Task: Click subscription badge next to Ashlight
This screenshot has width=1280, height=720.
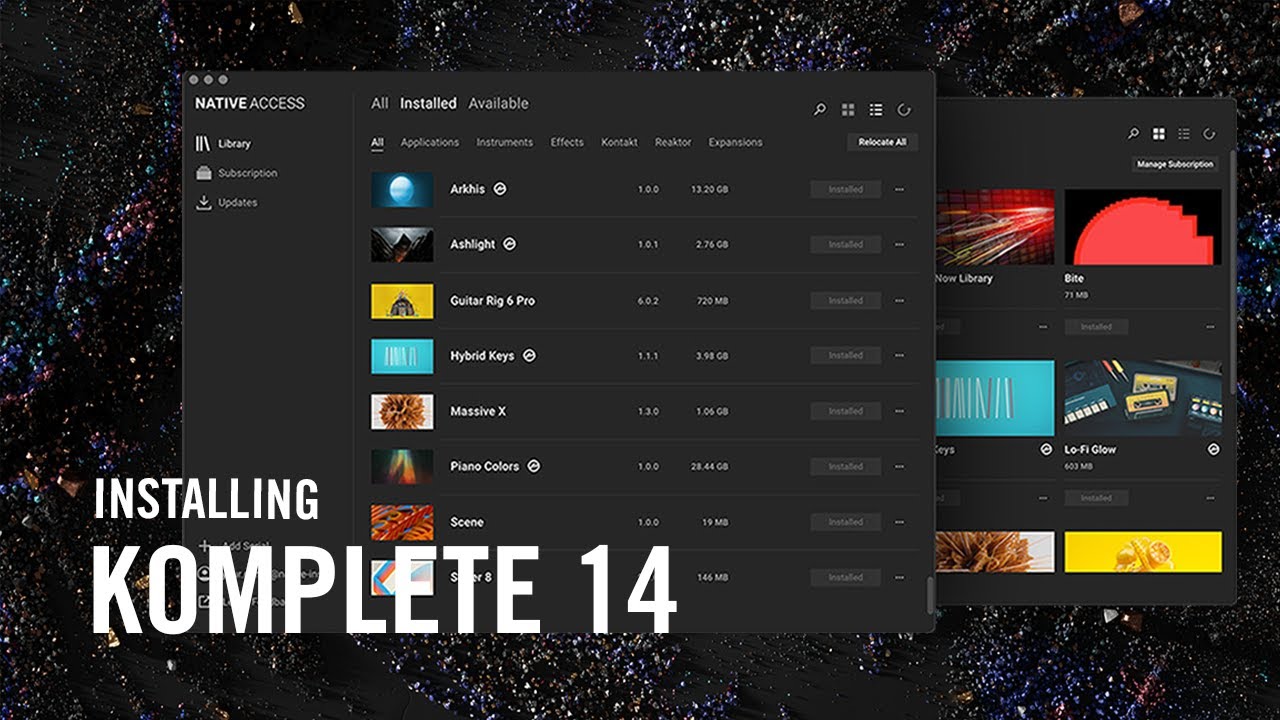Action: coord(510,243)
